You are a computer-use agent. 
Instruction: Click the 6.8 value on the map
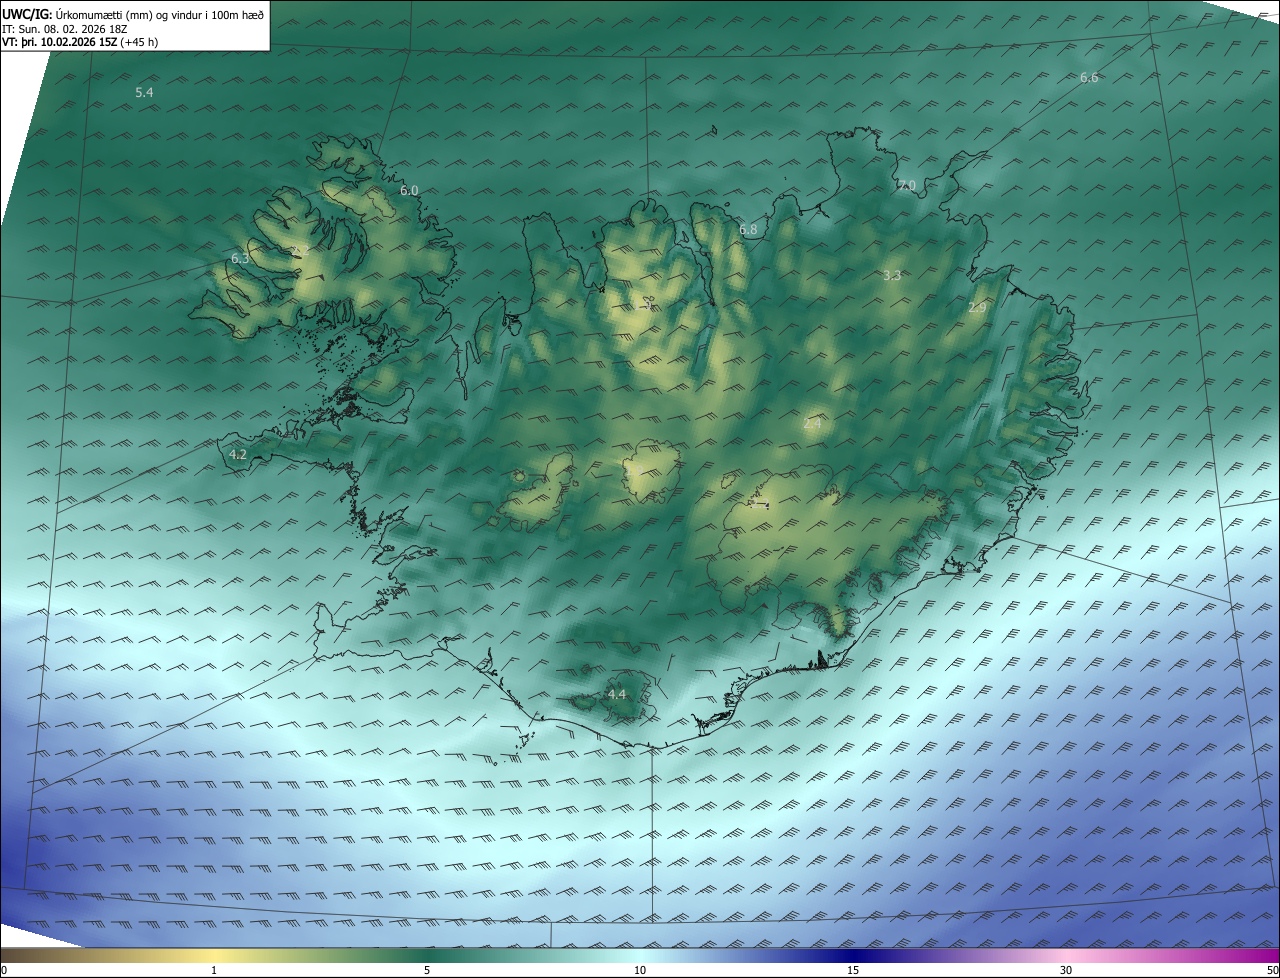(x=748, y=230)
